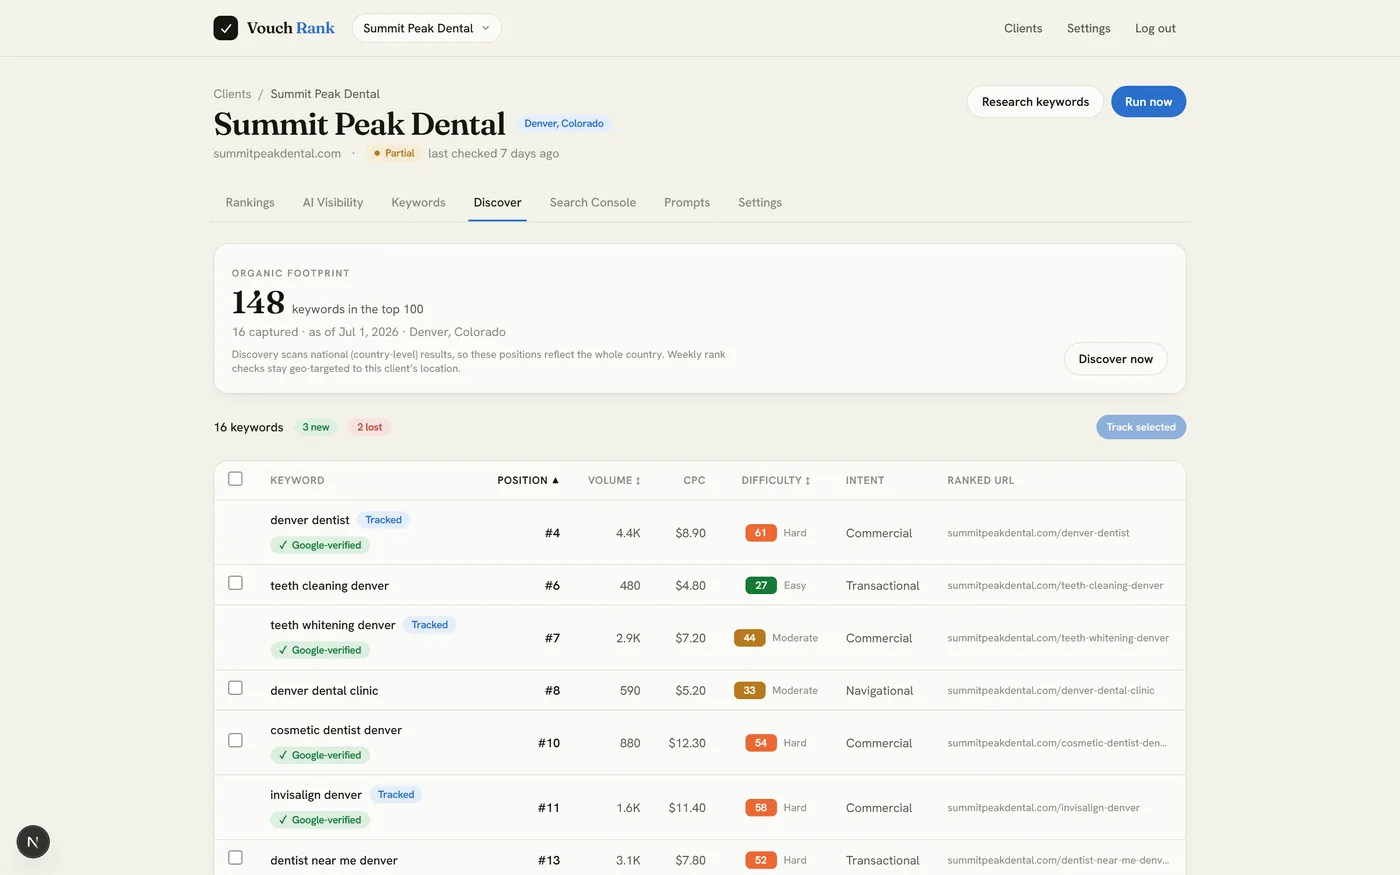The width and height of the screenshot is (1400, 875).
Task: Click the summitpeakdental.com/teeth-cleaning-denver ranked URL
Action: click(x=1055, y=586)
